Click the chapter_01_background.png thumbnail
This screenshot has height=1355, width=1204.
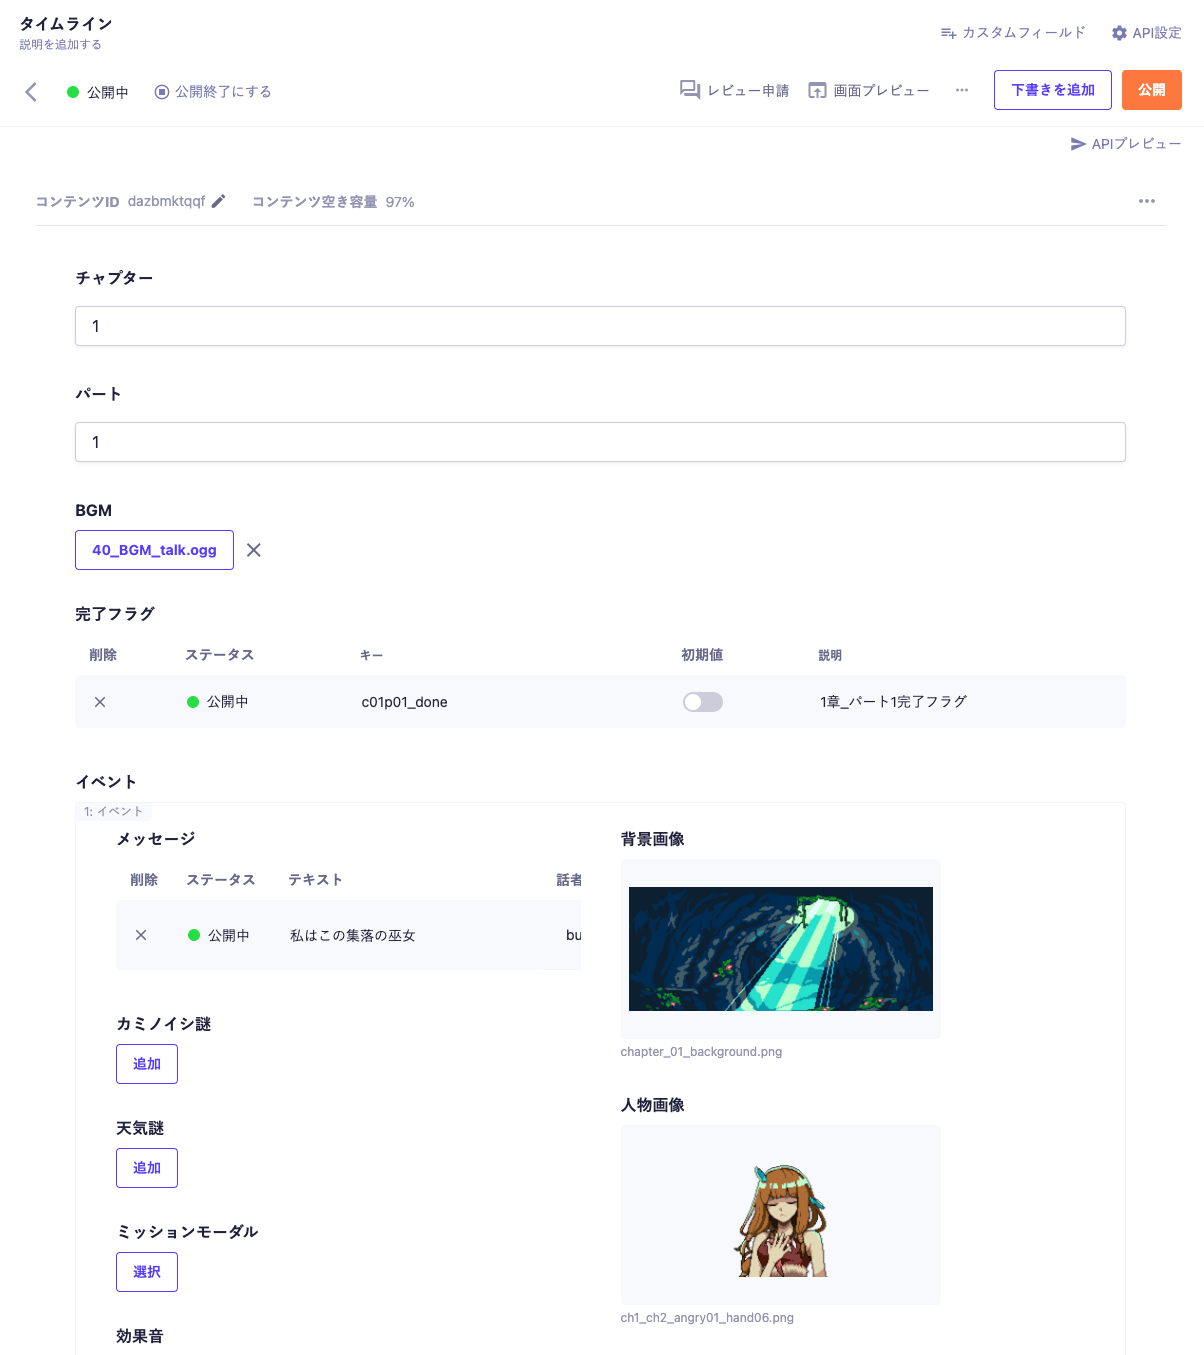tap(780, 948)
